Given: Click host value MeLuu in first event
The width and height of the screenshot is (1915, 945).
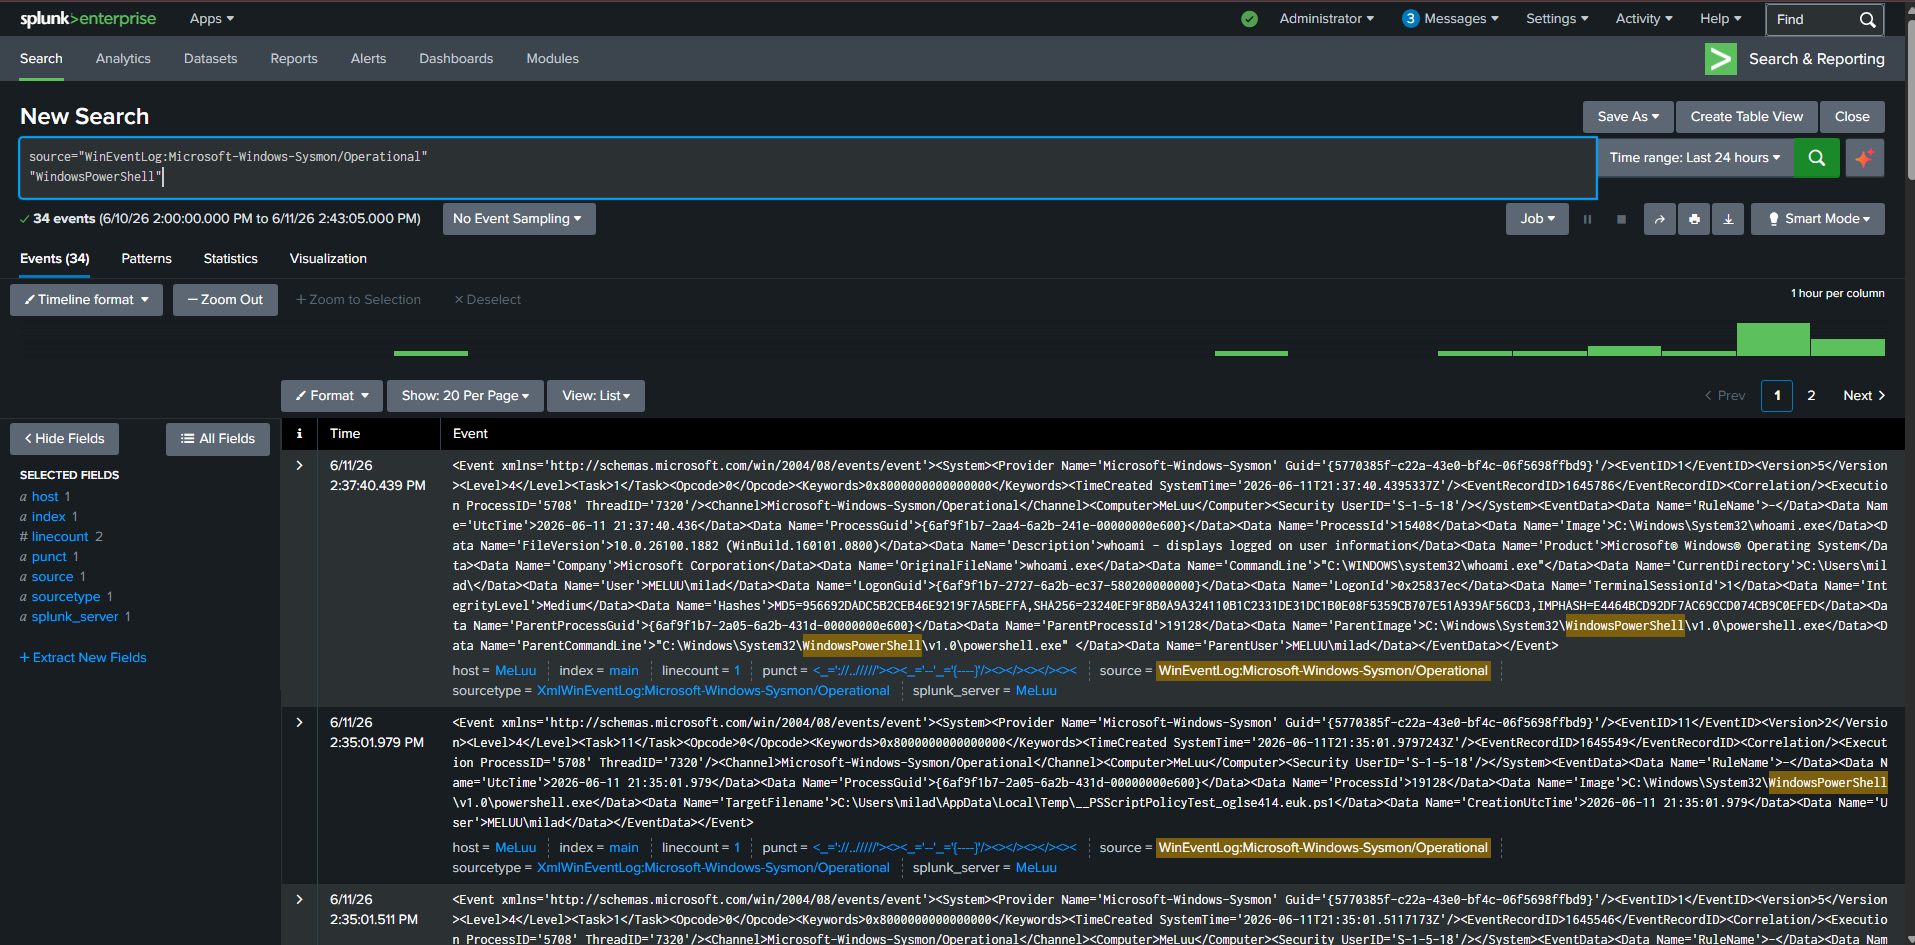Looking at the screenshot, I should point(516,671).
